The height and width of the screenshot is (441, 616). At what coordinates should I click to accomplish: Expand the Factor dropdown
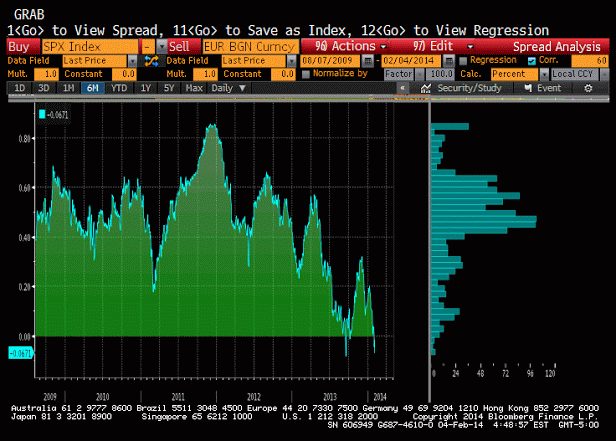pos(420,74)
